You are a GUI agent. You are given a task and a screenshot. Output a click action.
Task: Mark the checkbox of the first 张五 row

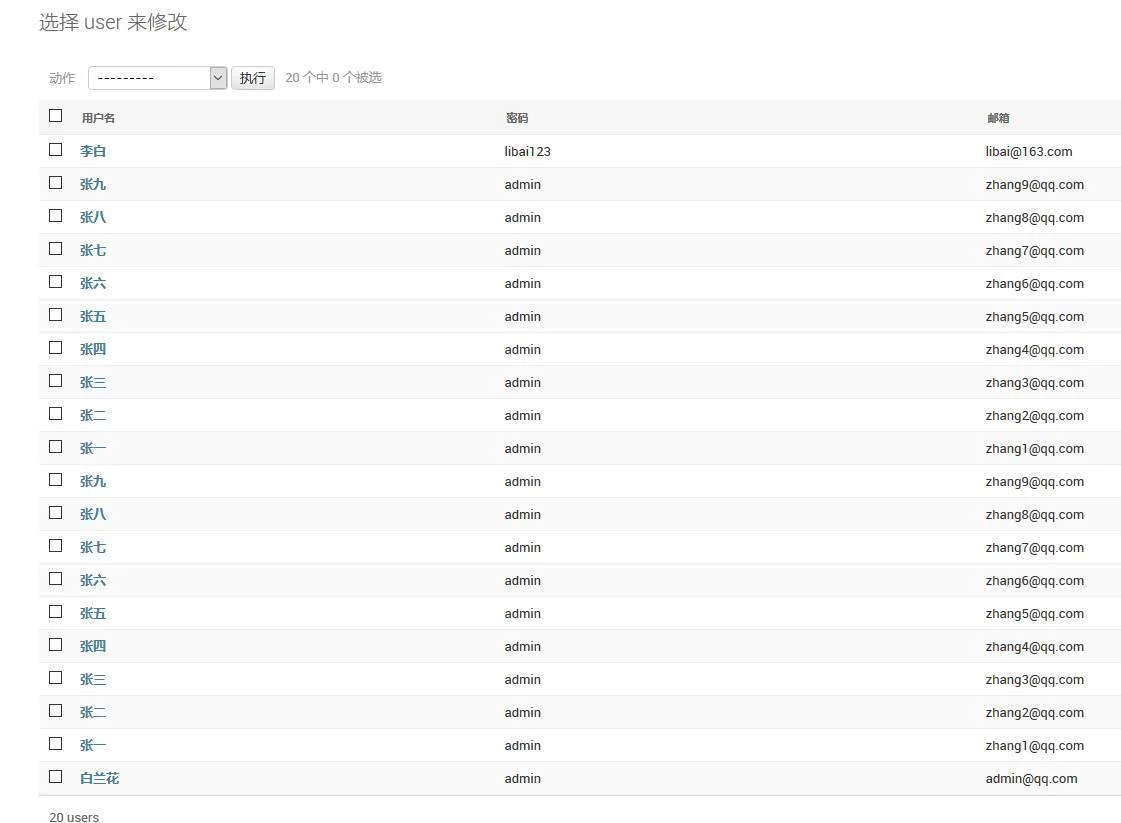point(55,315)
